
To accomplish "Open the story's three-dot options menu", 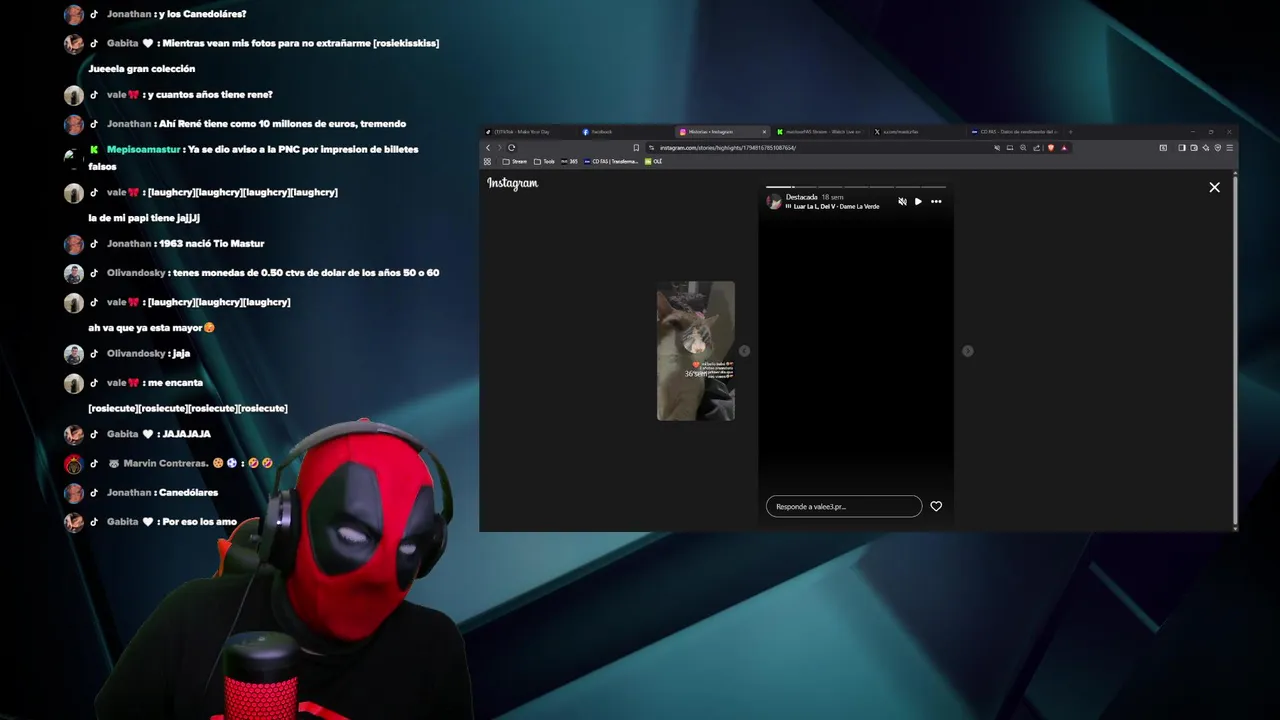I will tap(936, 202).
